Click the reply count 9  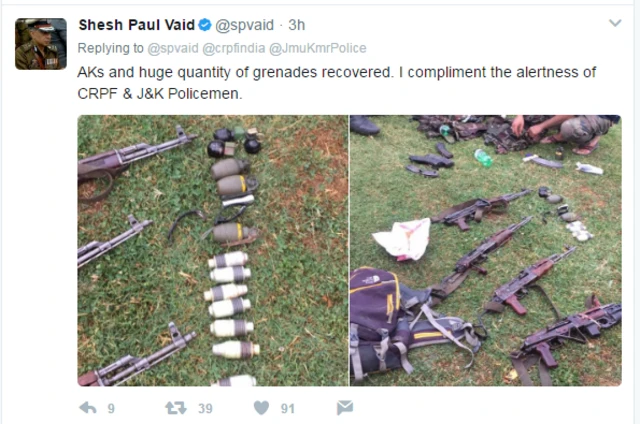[x=111, y=408]
